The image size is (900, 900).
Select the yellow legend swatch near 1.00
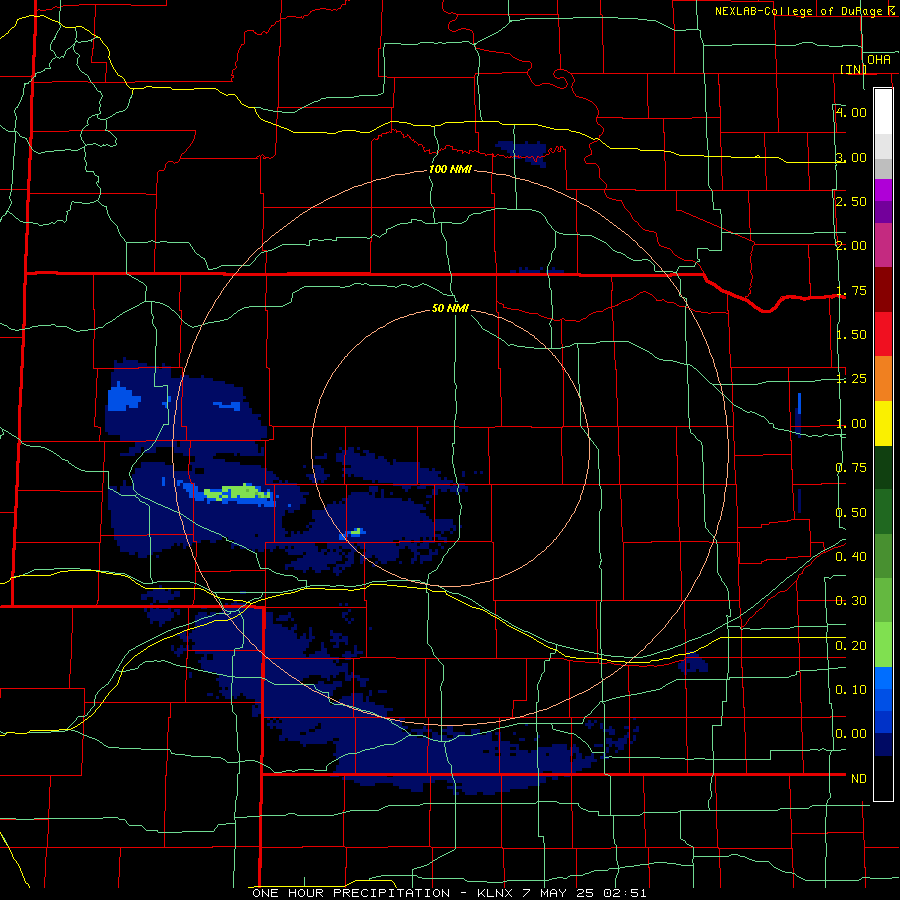click(883, 424)
